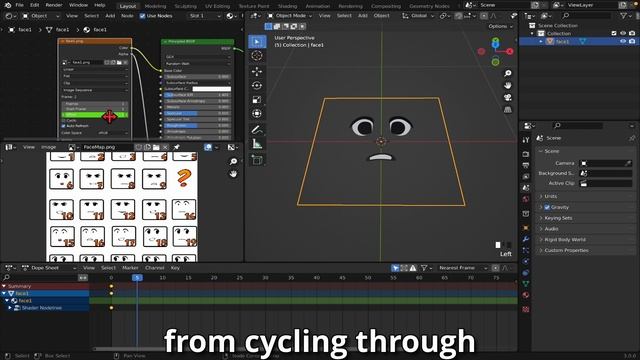Open the World properties tab

526,199
